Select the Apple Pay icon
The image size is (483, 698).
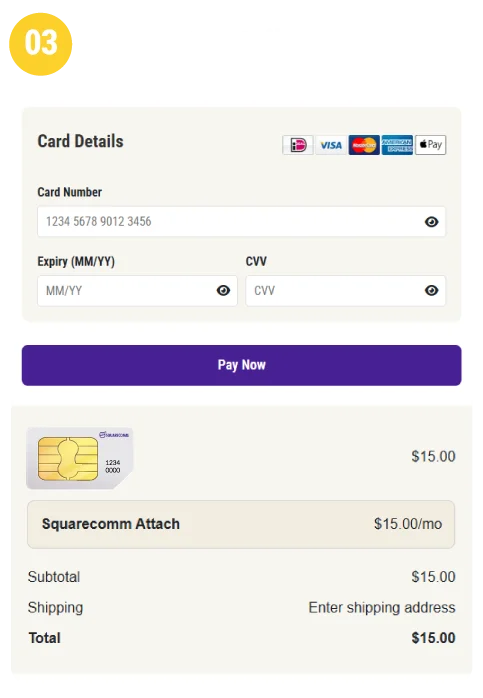coord(430,145)
